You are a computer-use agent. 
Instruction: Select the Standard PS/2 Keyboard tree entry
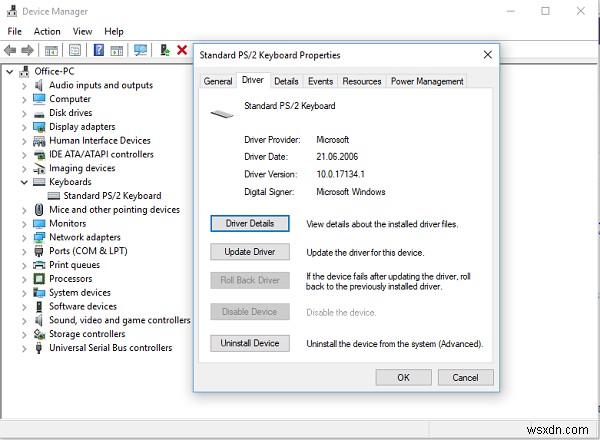pyautogui.click(x=112, y=196)
